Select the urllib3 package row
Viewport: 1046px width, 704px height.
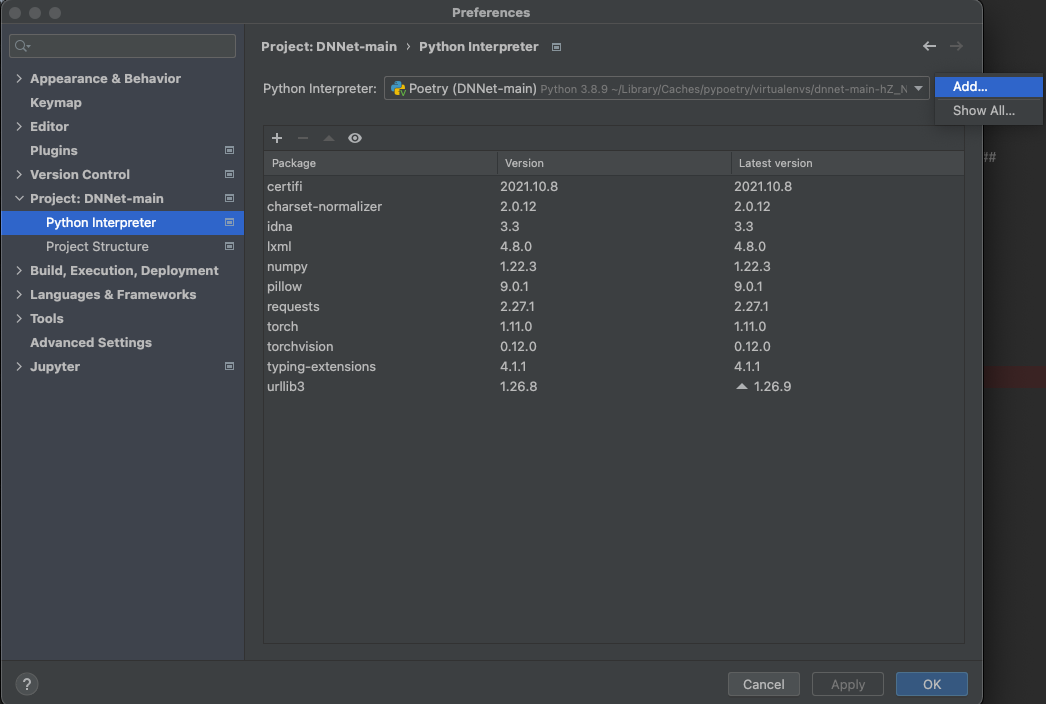click(614, 386)
